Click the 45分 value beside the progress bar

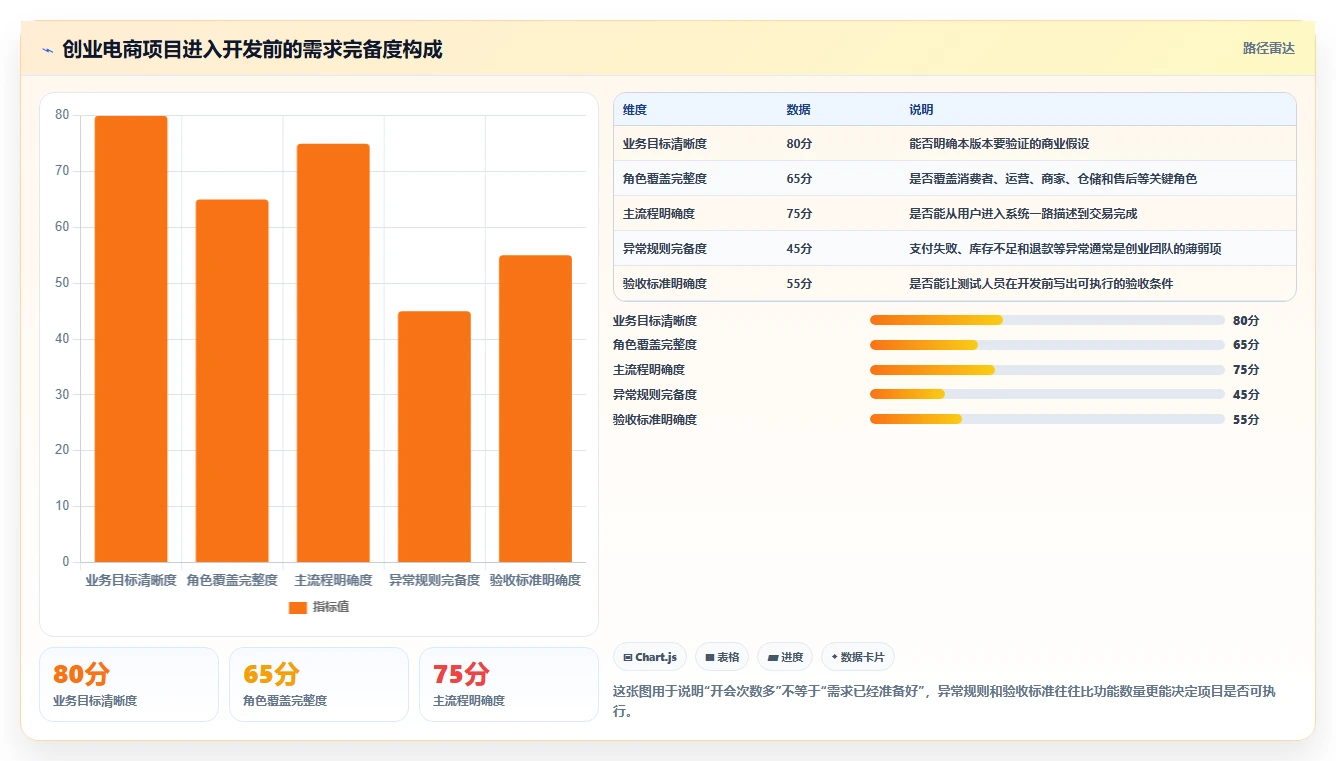pyautogui.click(x=1246, y=395)
